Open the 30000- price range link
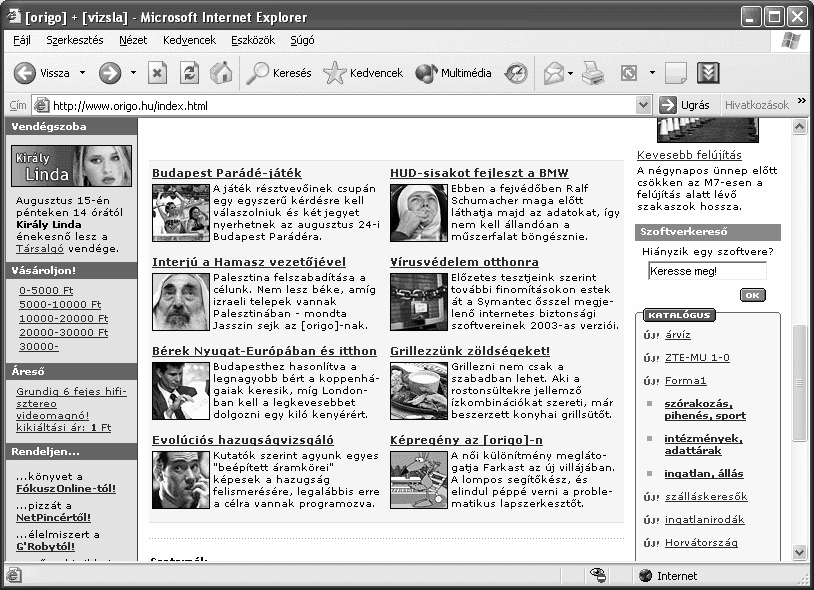 coord(39,346)
